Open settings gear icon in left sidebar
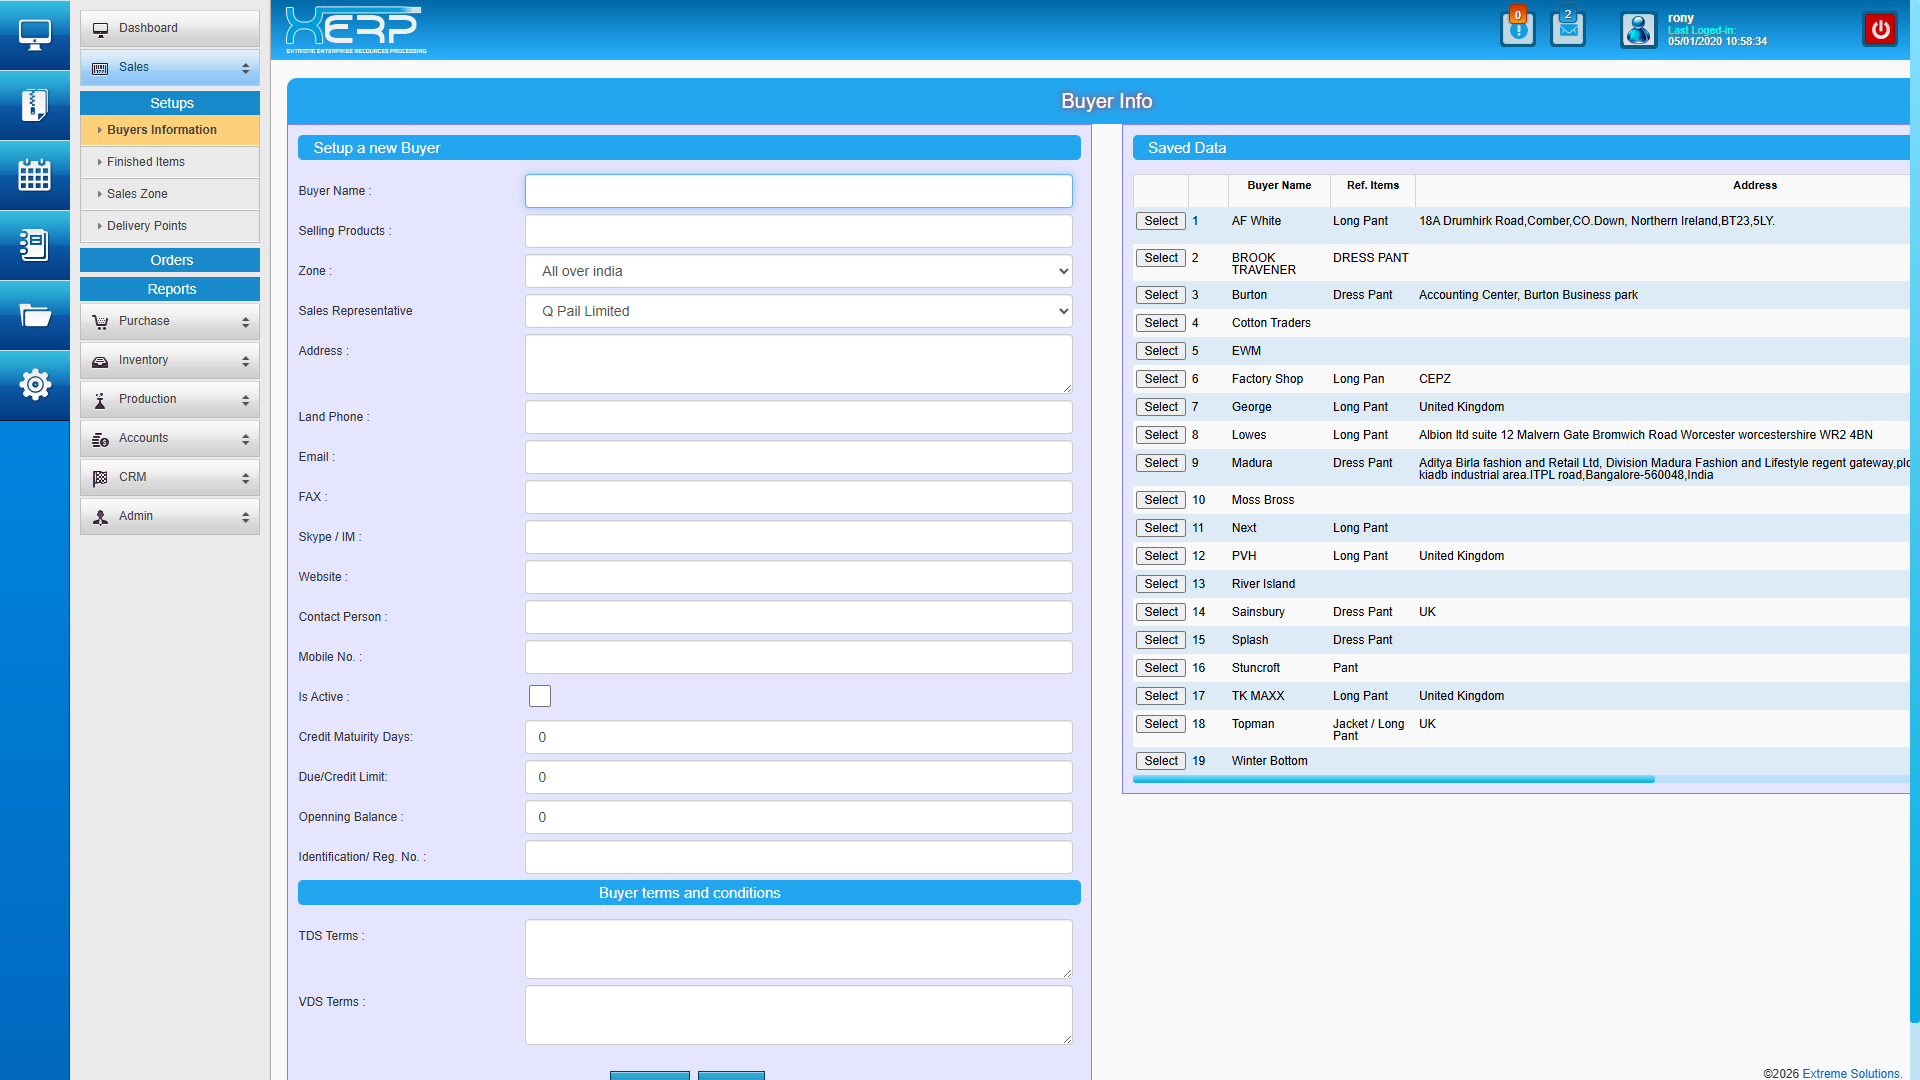 tap(34, 385)
